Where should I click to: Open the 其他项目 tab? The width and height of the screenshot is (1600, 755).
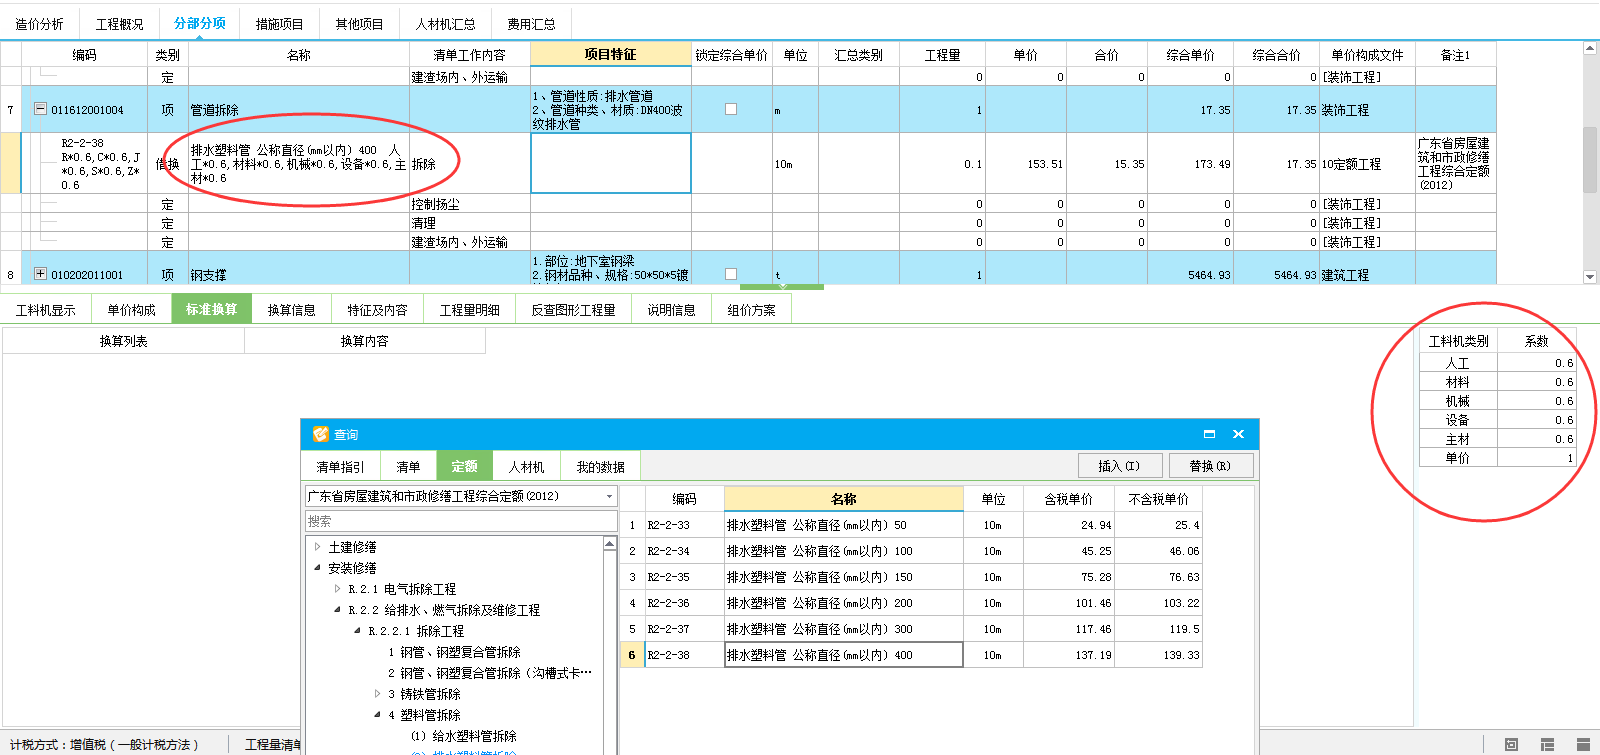359,24
